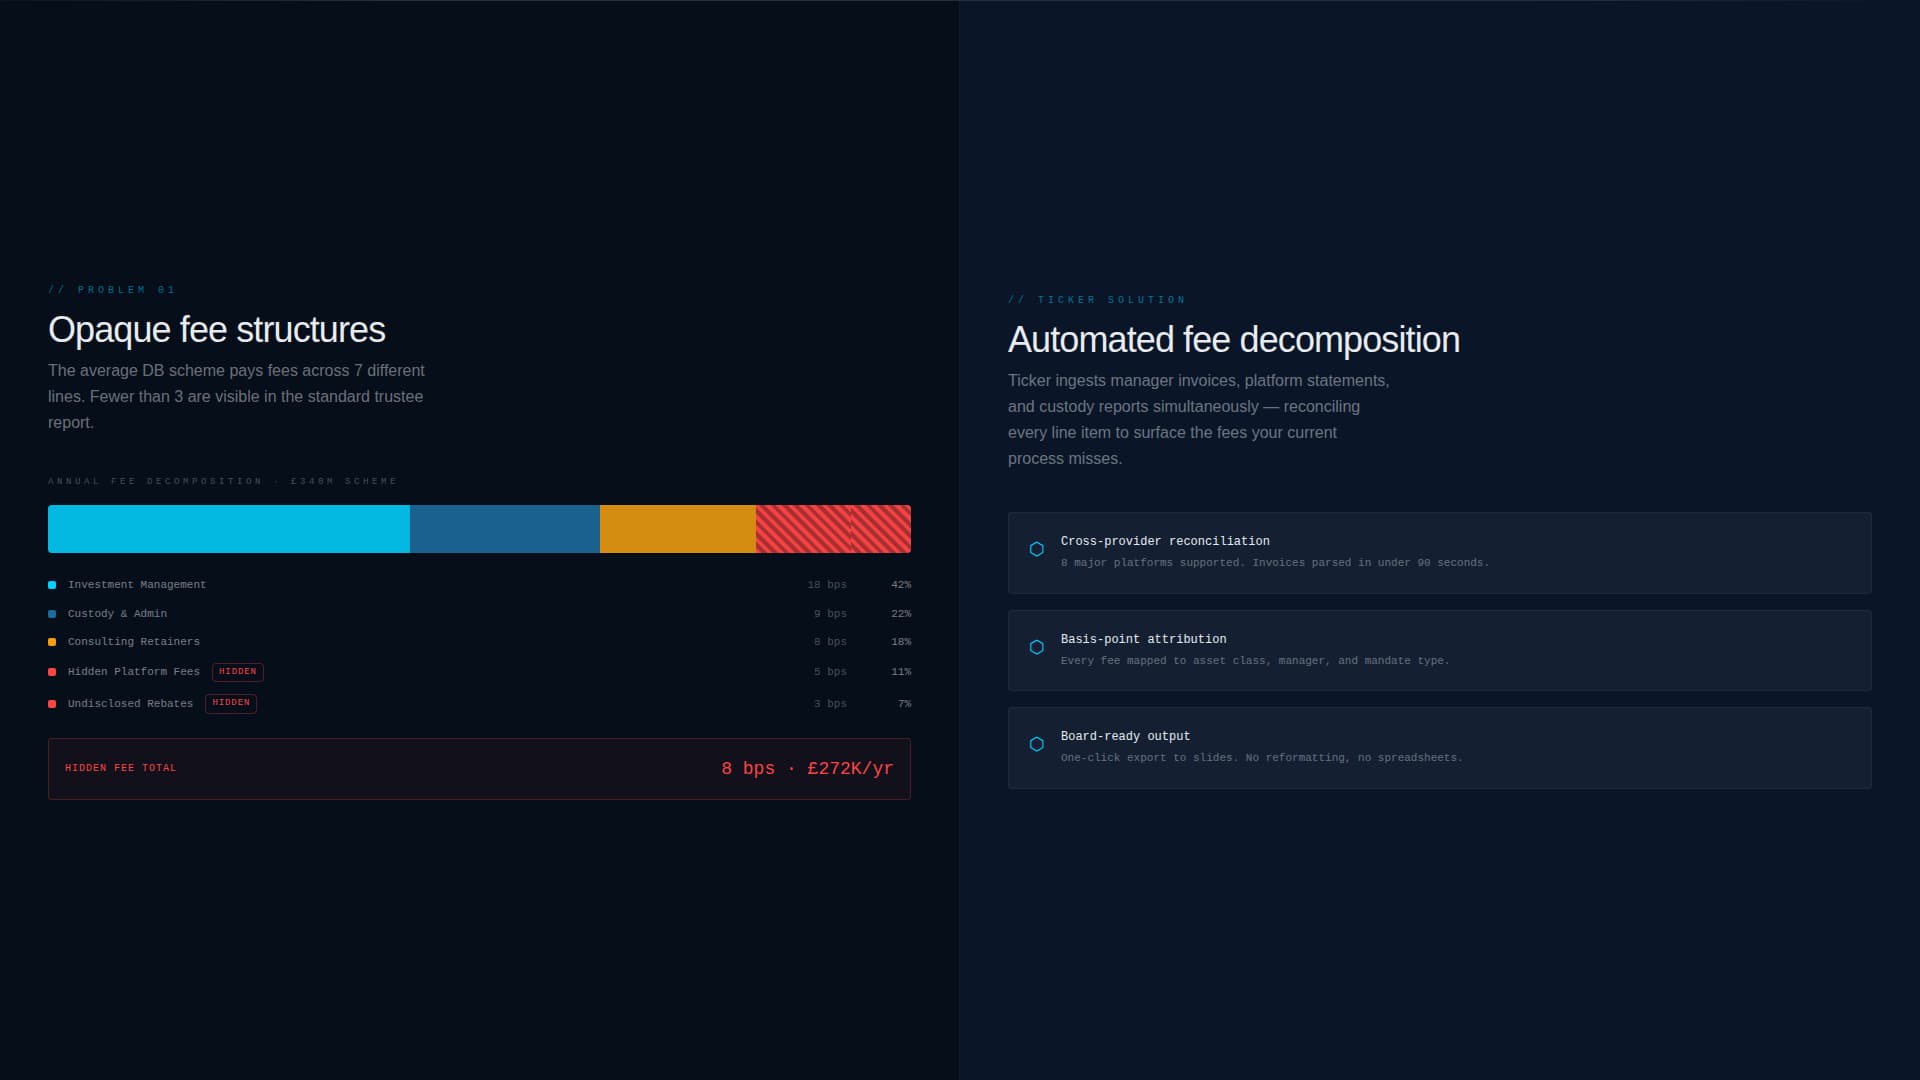Click the narrow red hatched Rebates end segment
Screen dimensions: 1920x1080
click(881, 529)
